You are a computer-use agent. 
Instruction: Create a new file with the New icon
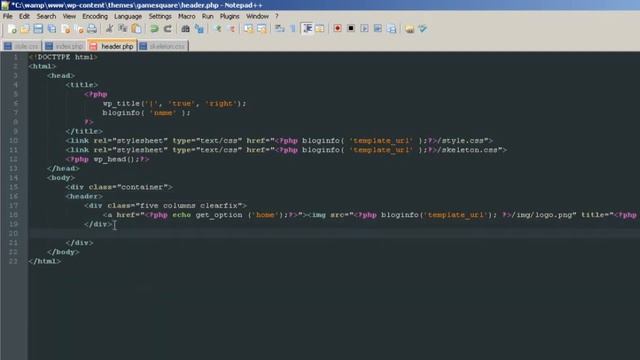click(12, 29)
